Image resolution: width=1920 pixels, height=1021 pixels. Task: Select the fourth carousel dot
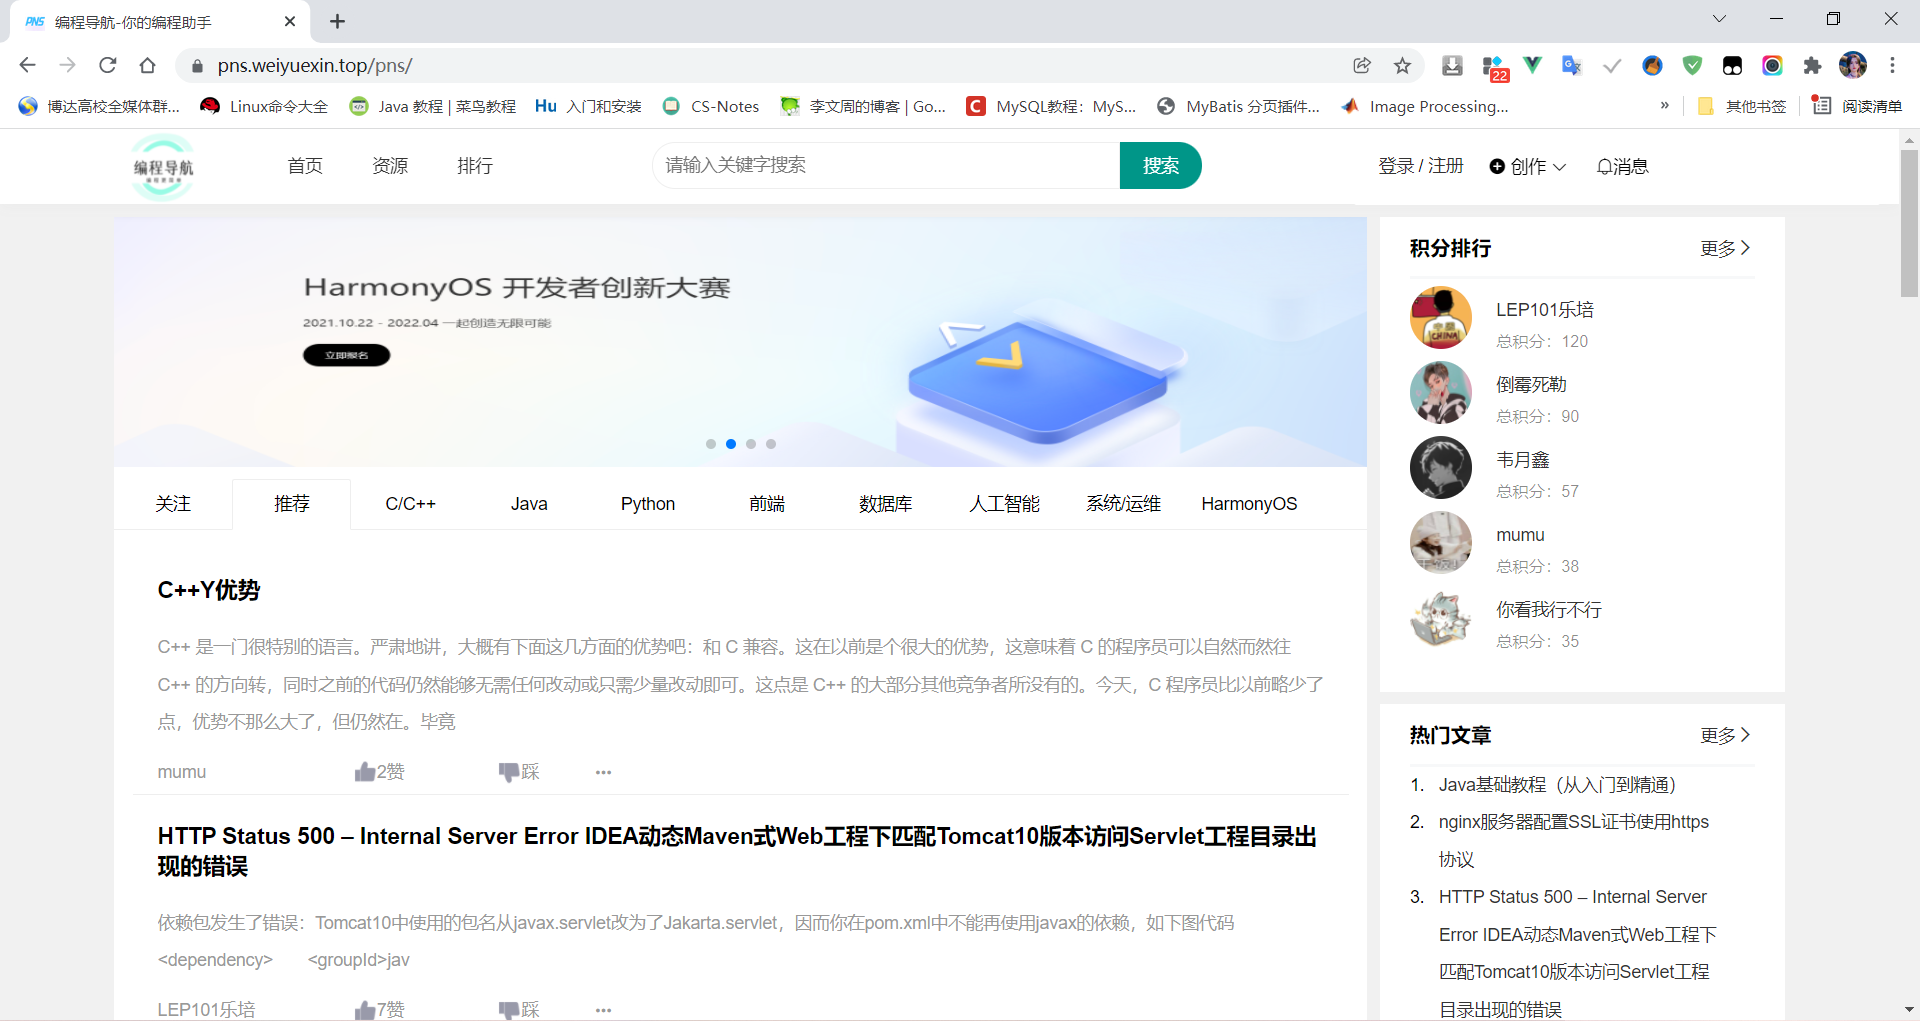[x=771, y=444]
